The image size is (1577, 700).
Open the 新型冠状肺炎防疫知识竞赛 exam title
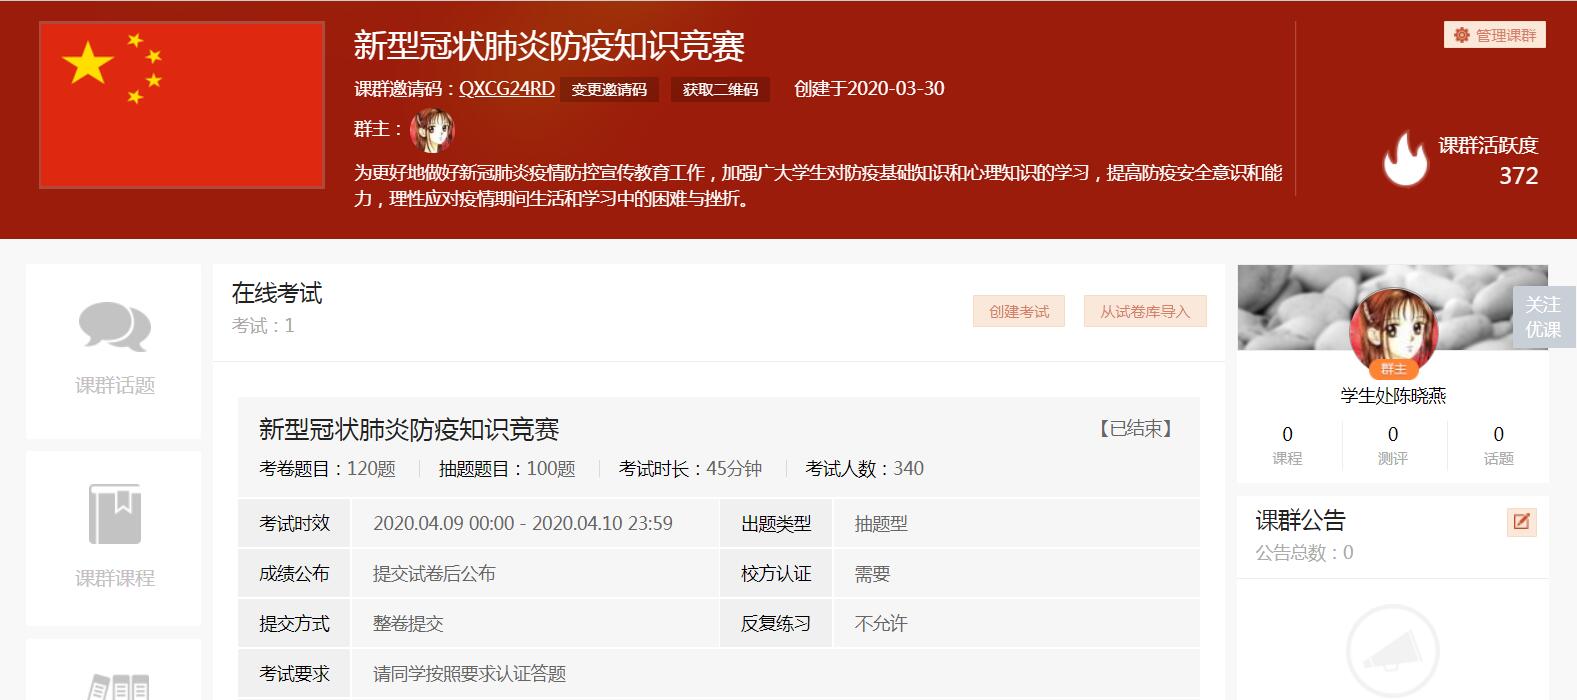(408, 429)
